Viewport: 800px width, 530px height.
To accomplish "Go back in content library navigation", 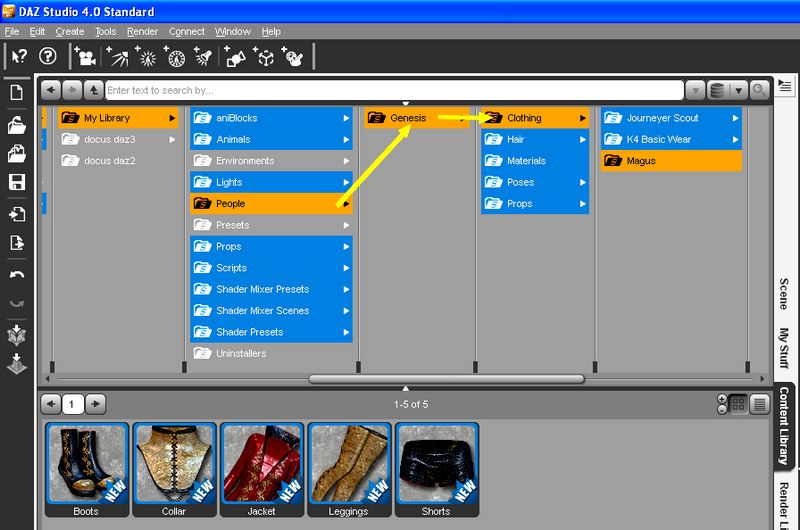I will [51, 90].
